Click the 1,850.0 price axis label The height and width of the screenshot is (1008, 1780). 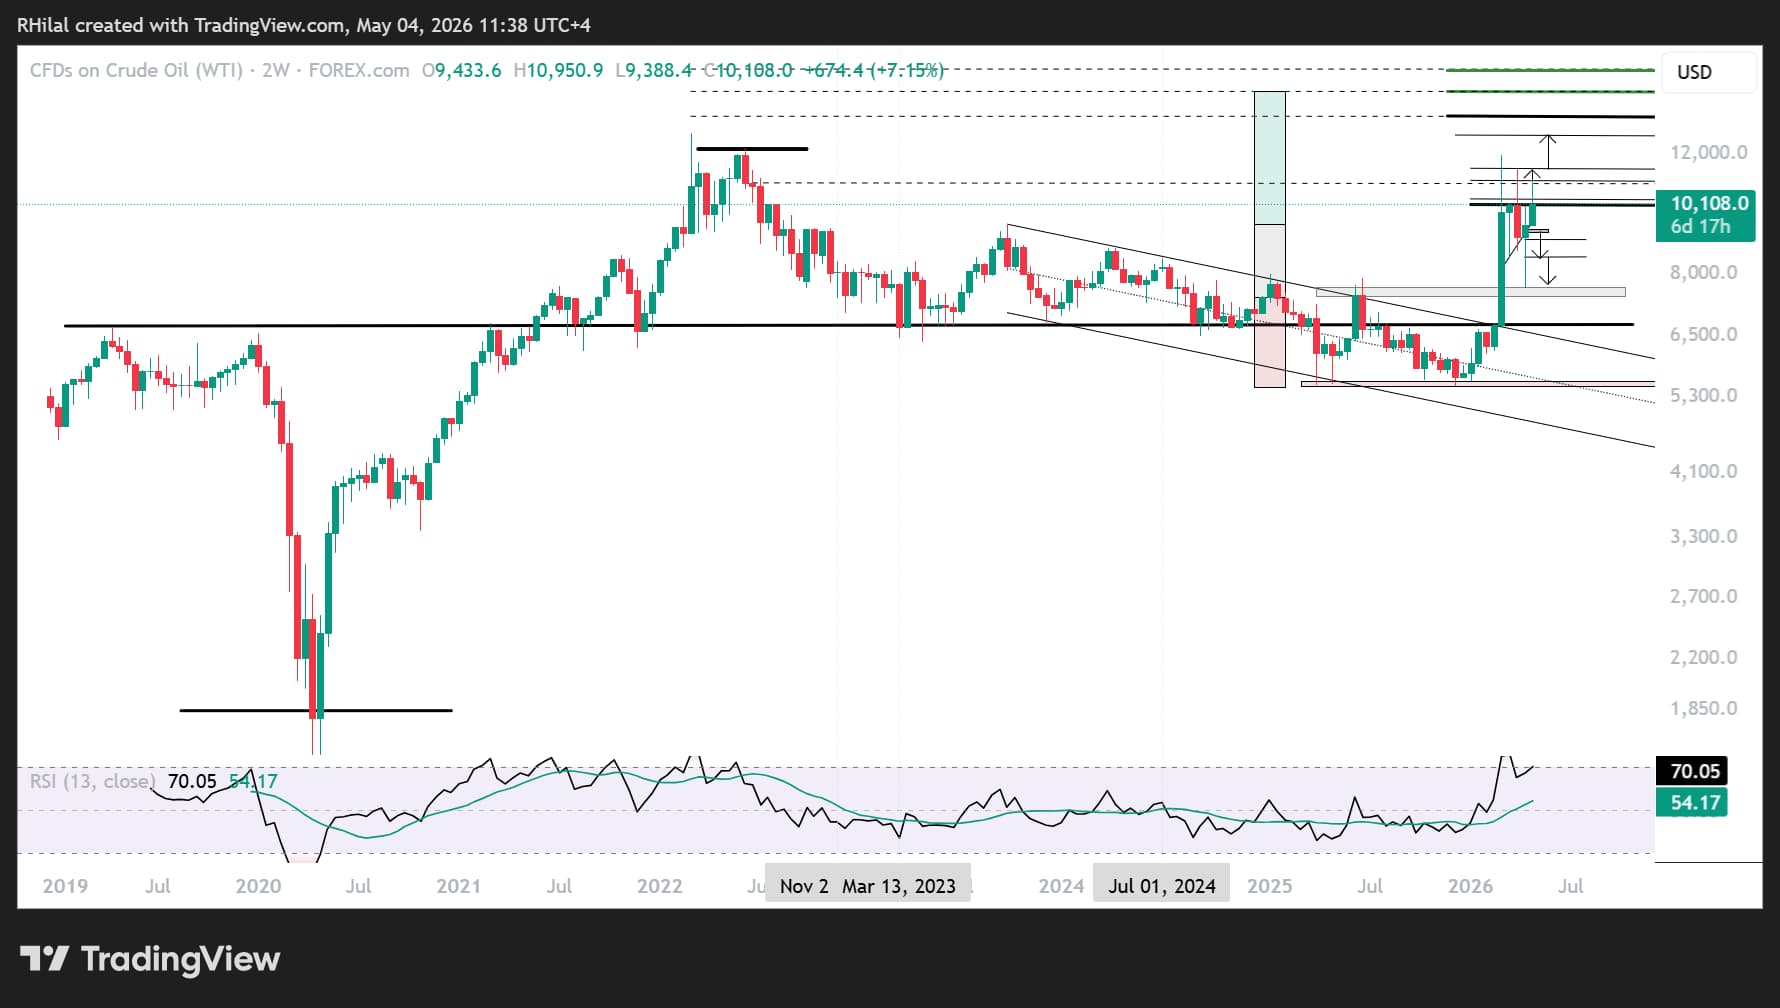1703,708
